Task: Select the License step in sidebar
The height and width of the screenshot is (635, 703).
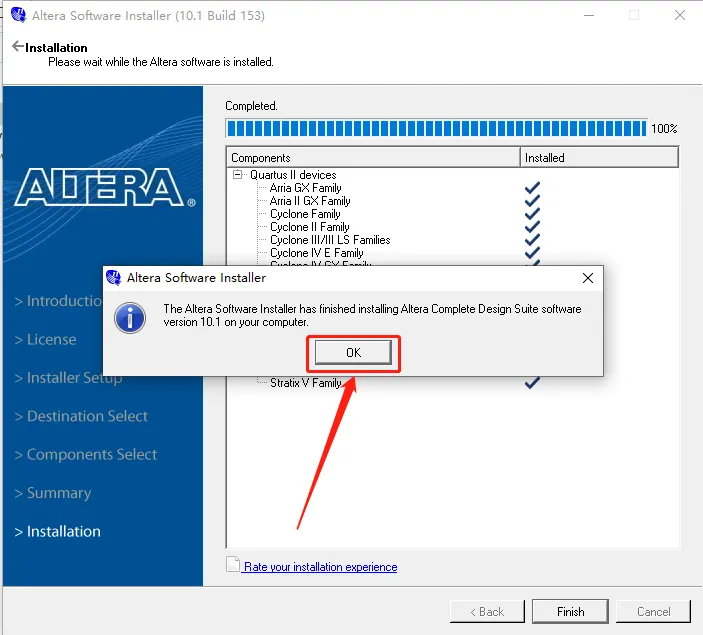Action: (x=45, y=339)
